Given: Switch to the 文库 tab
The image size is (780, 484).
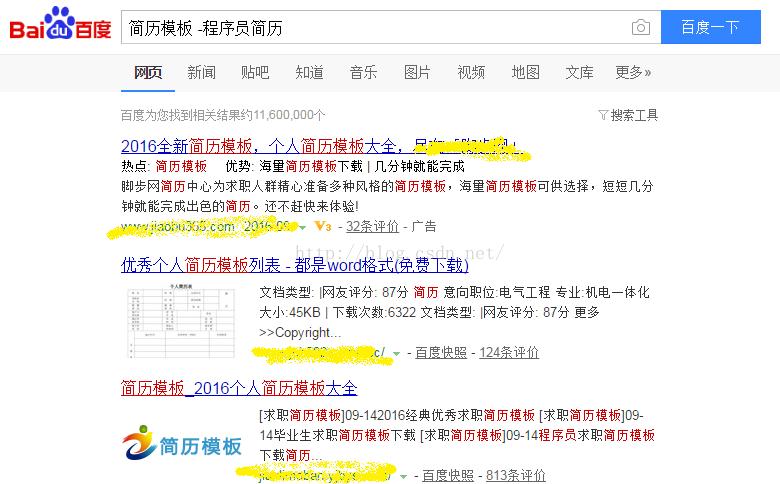Looking at the screenshot, I should [x=579, y=73].
